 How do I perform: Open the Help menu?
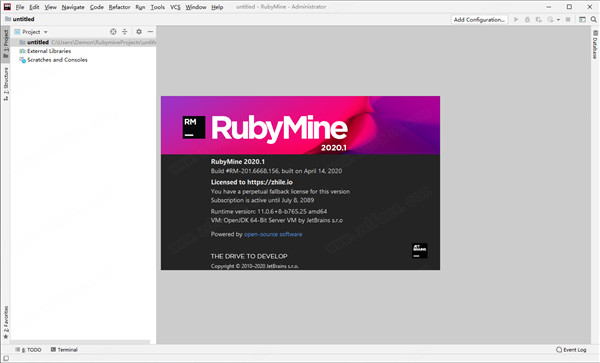(217, 7)
